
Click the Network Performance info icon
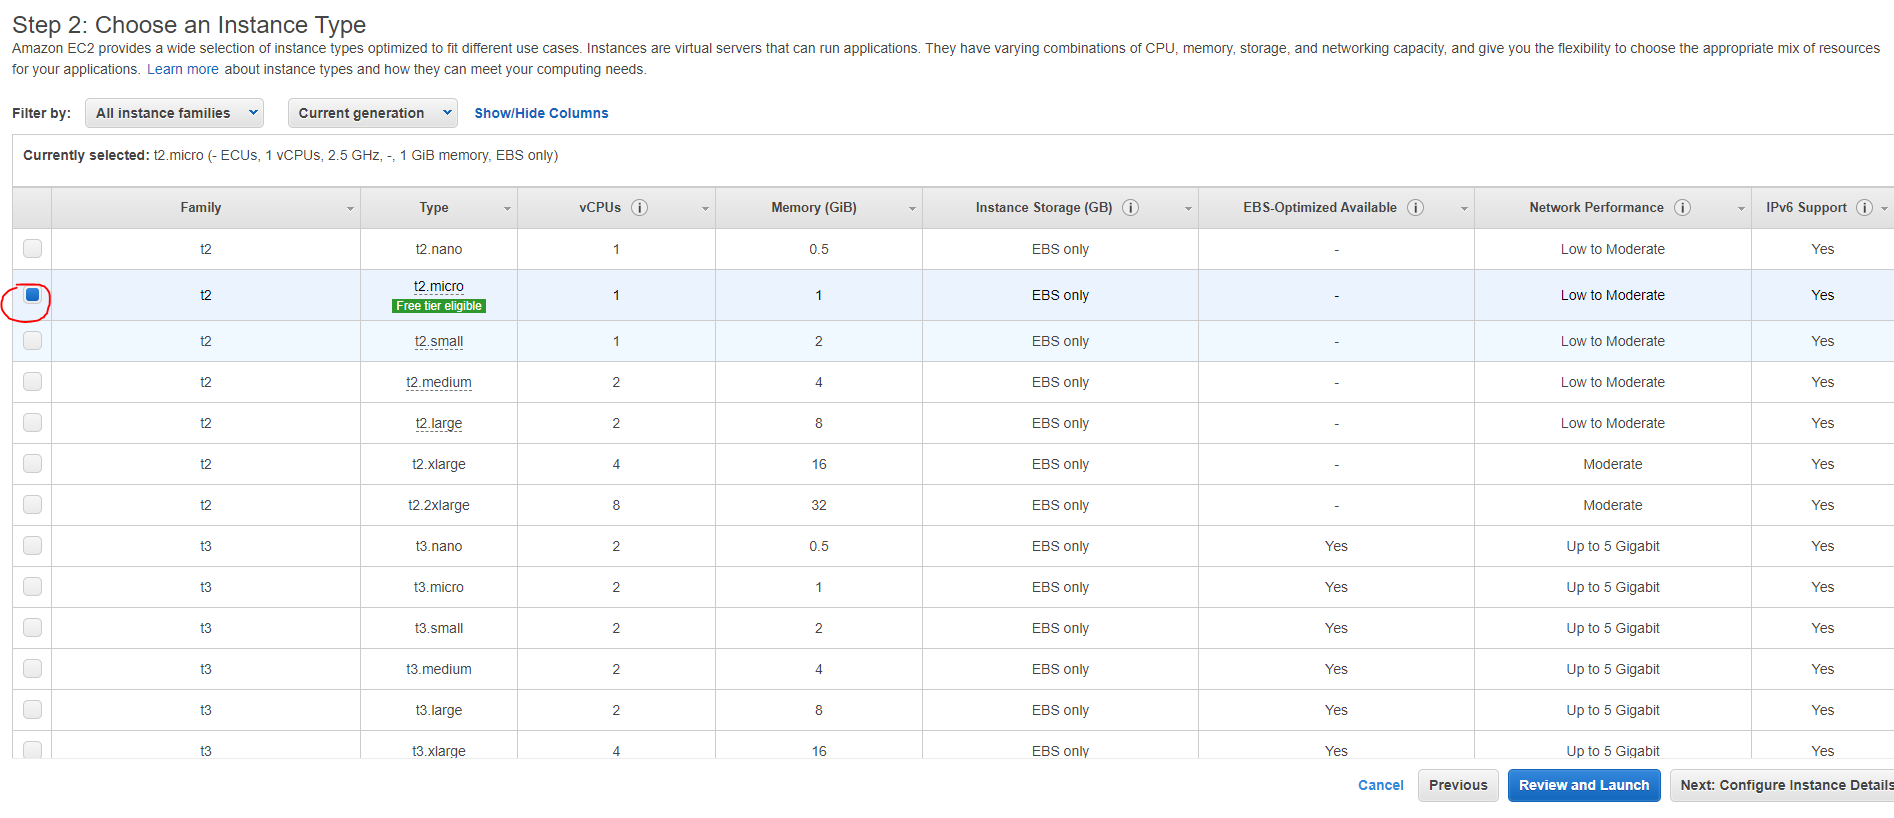point(1683,207)
